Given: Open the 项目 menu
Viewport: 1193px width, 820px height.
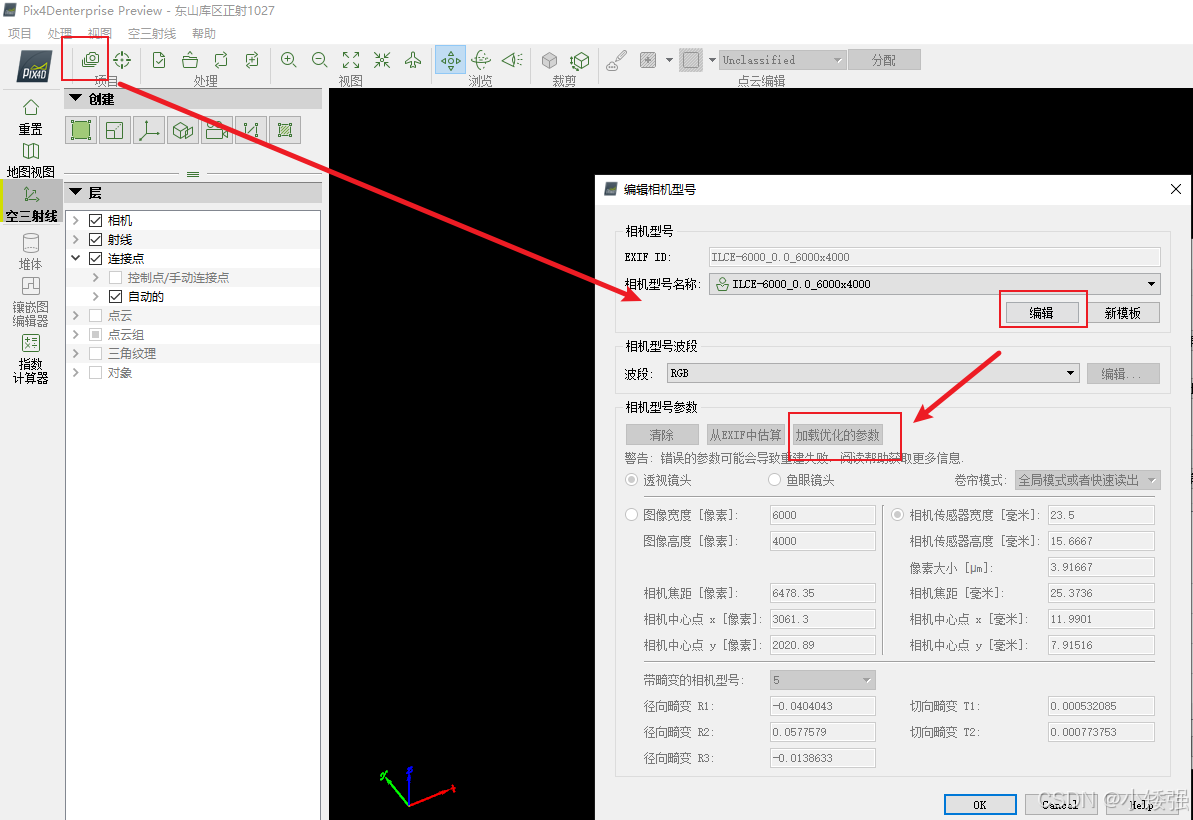Looking at the screenshot, I should [20, 33].
